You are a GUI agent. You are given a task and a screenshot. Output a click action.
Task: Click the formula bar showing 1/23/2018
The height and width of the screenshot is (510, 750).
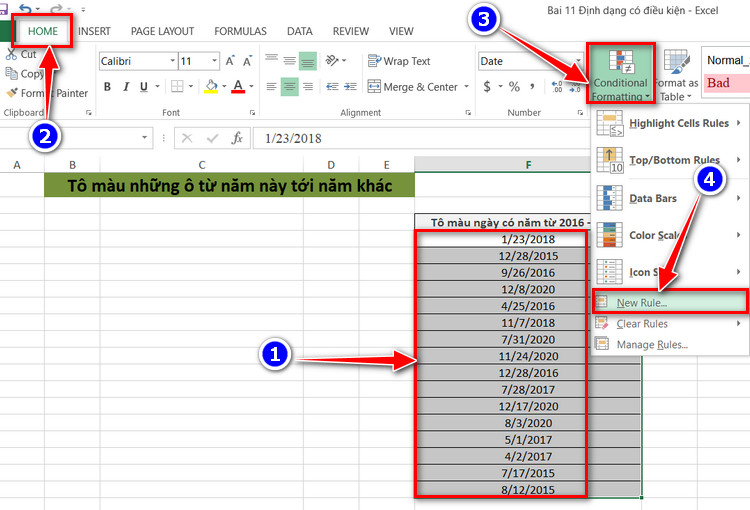(421, 138)
